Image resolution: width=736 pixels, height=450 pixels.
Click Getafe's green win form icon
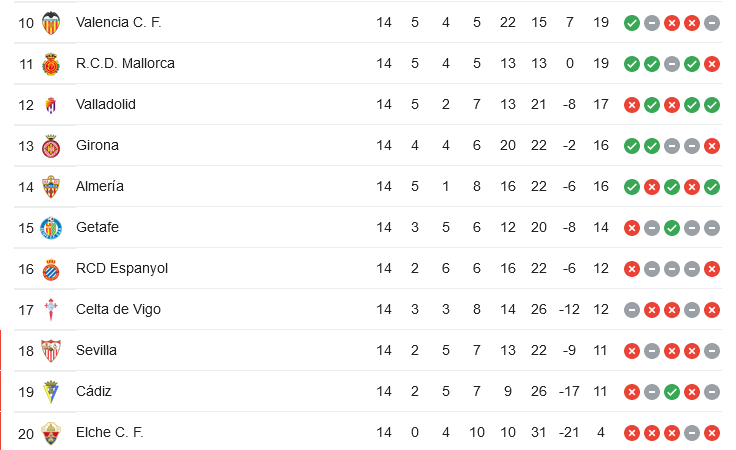point(672,228)
